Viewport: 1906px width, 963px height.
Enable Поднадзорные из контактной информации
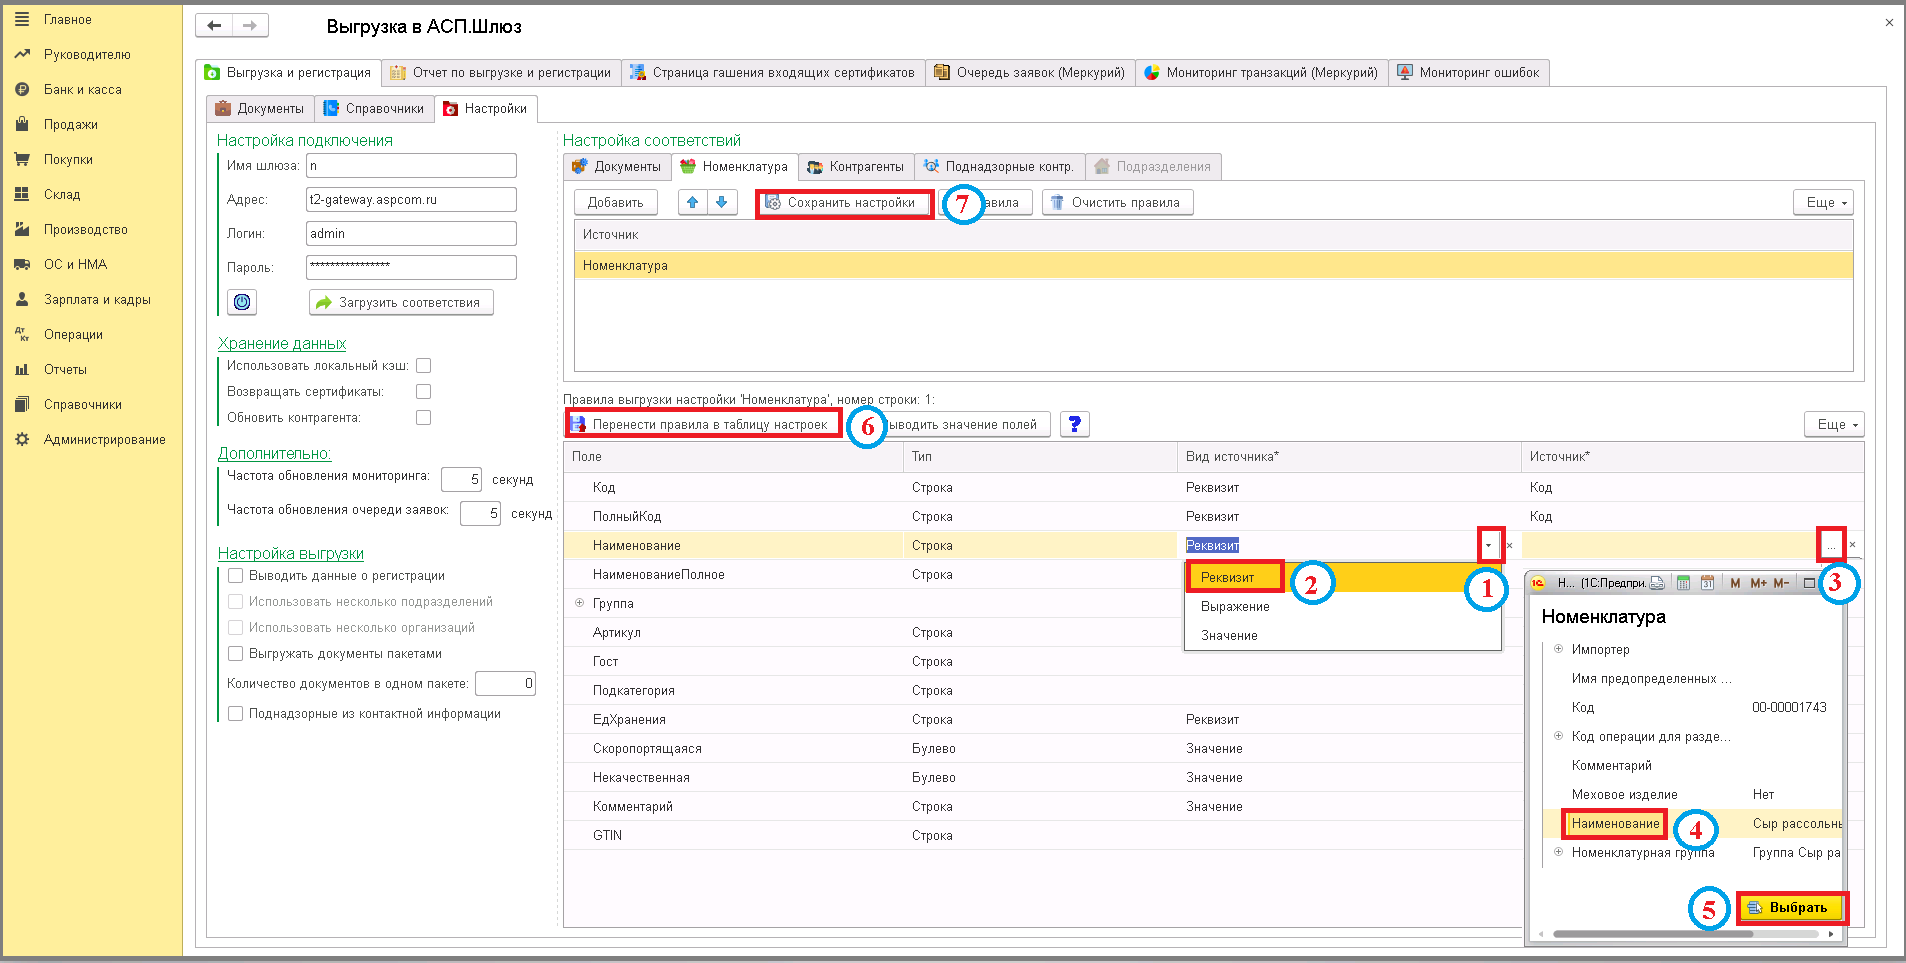(236, 714)
